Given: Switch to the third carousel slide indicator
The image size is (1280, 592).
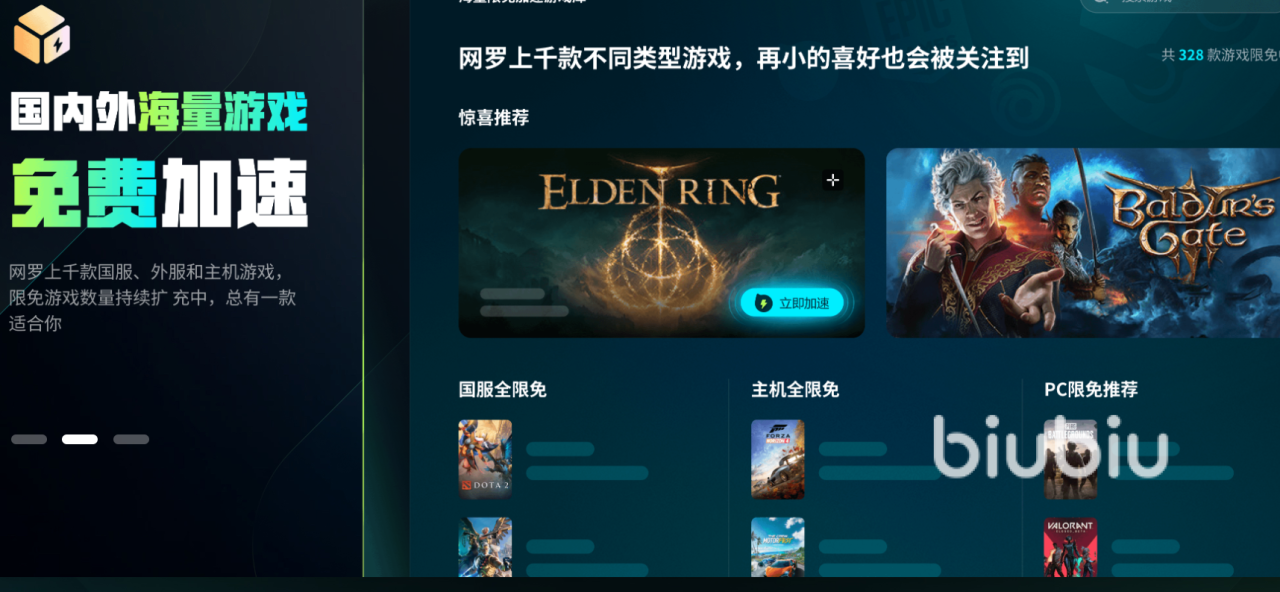Looking at the screenshot, I should [x=131, y=439].
